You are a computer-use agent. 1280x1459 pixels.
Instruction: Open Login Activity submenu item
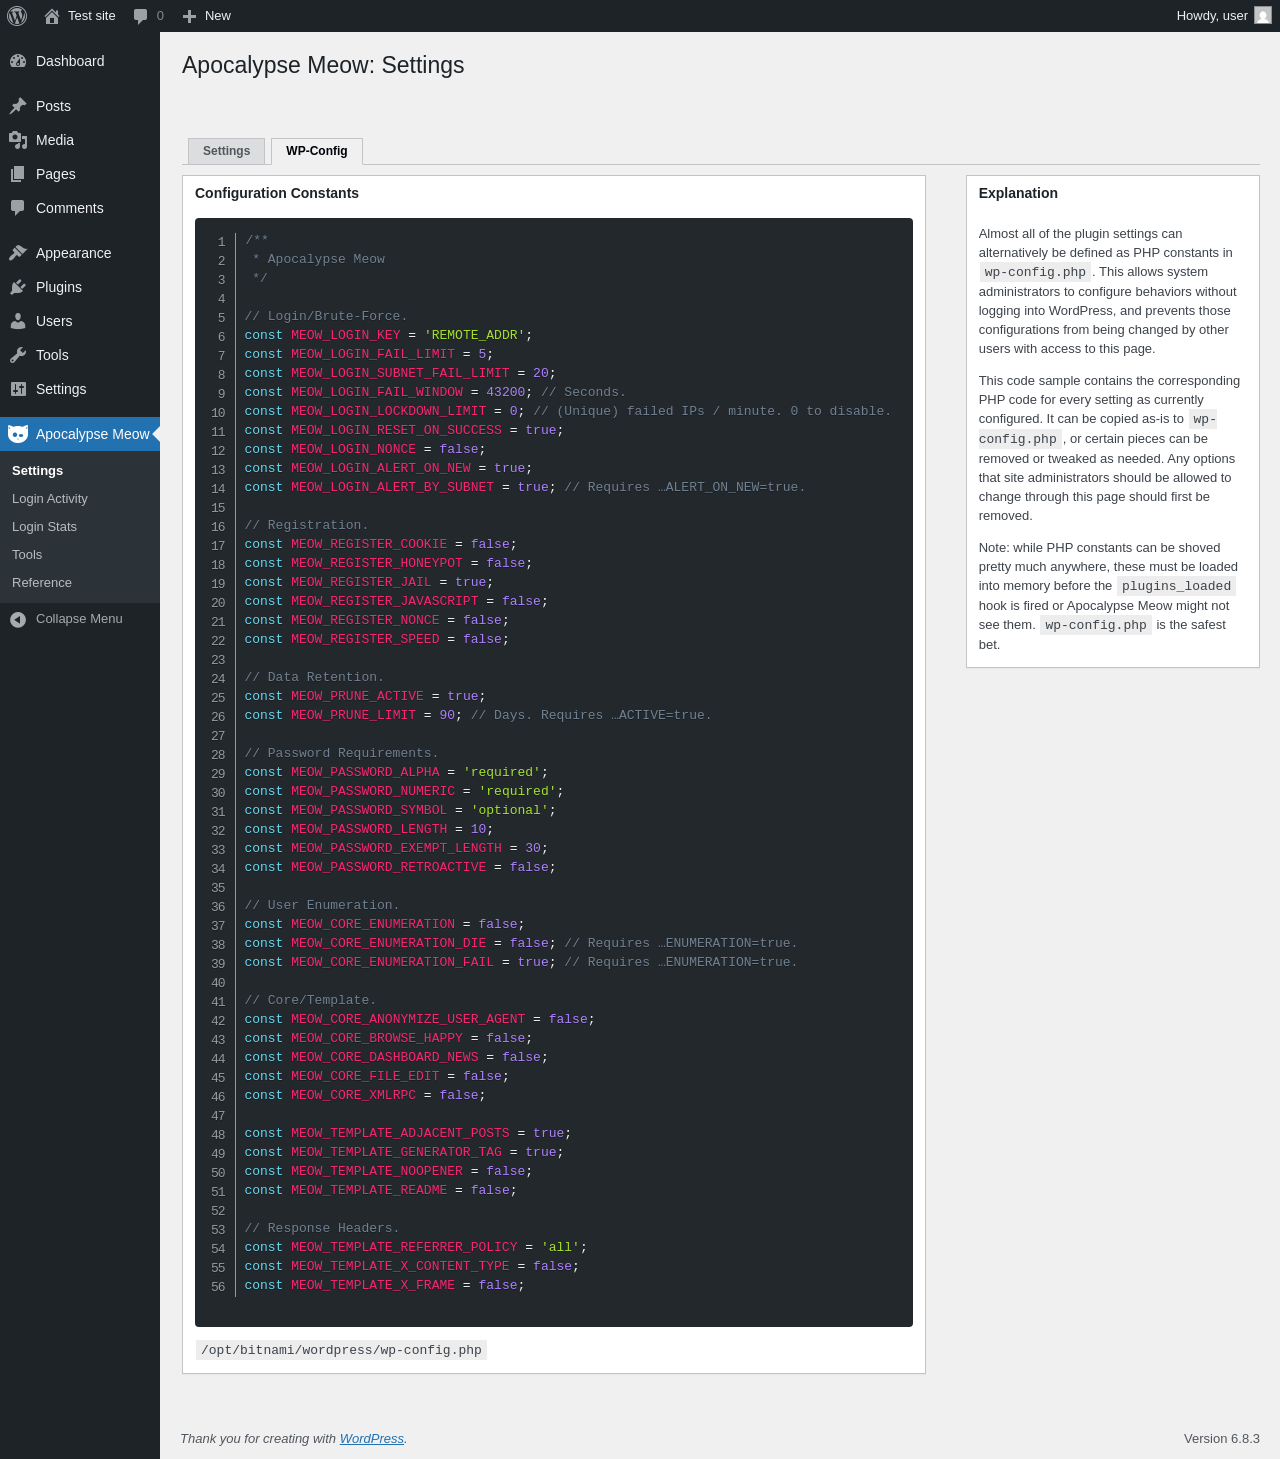click(50, 499)
